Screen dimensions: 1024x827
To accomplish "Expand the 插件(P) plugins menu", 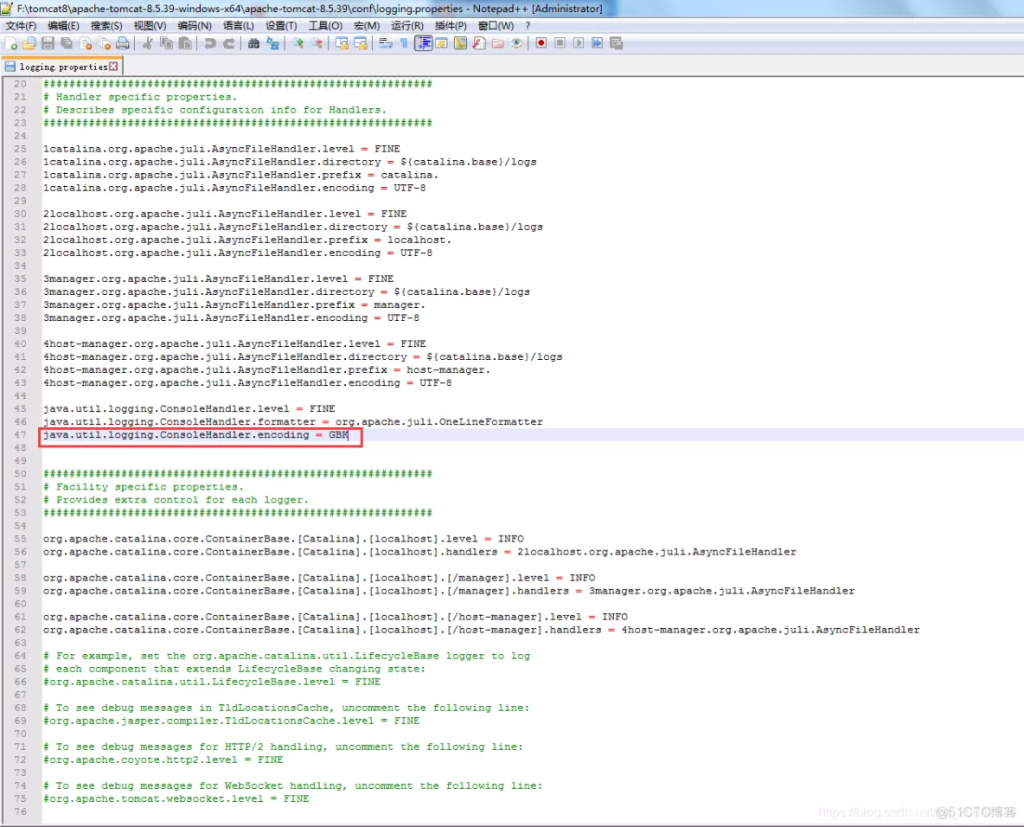I will [451, 25].
